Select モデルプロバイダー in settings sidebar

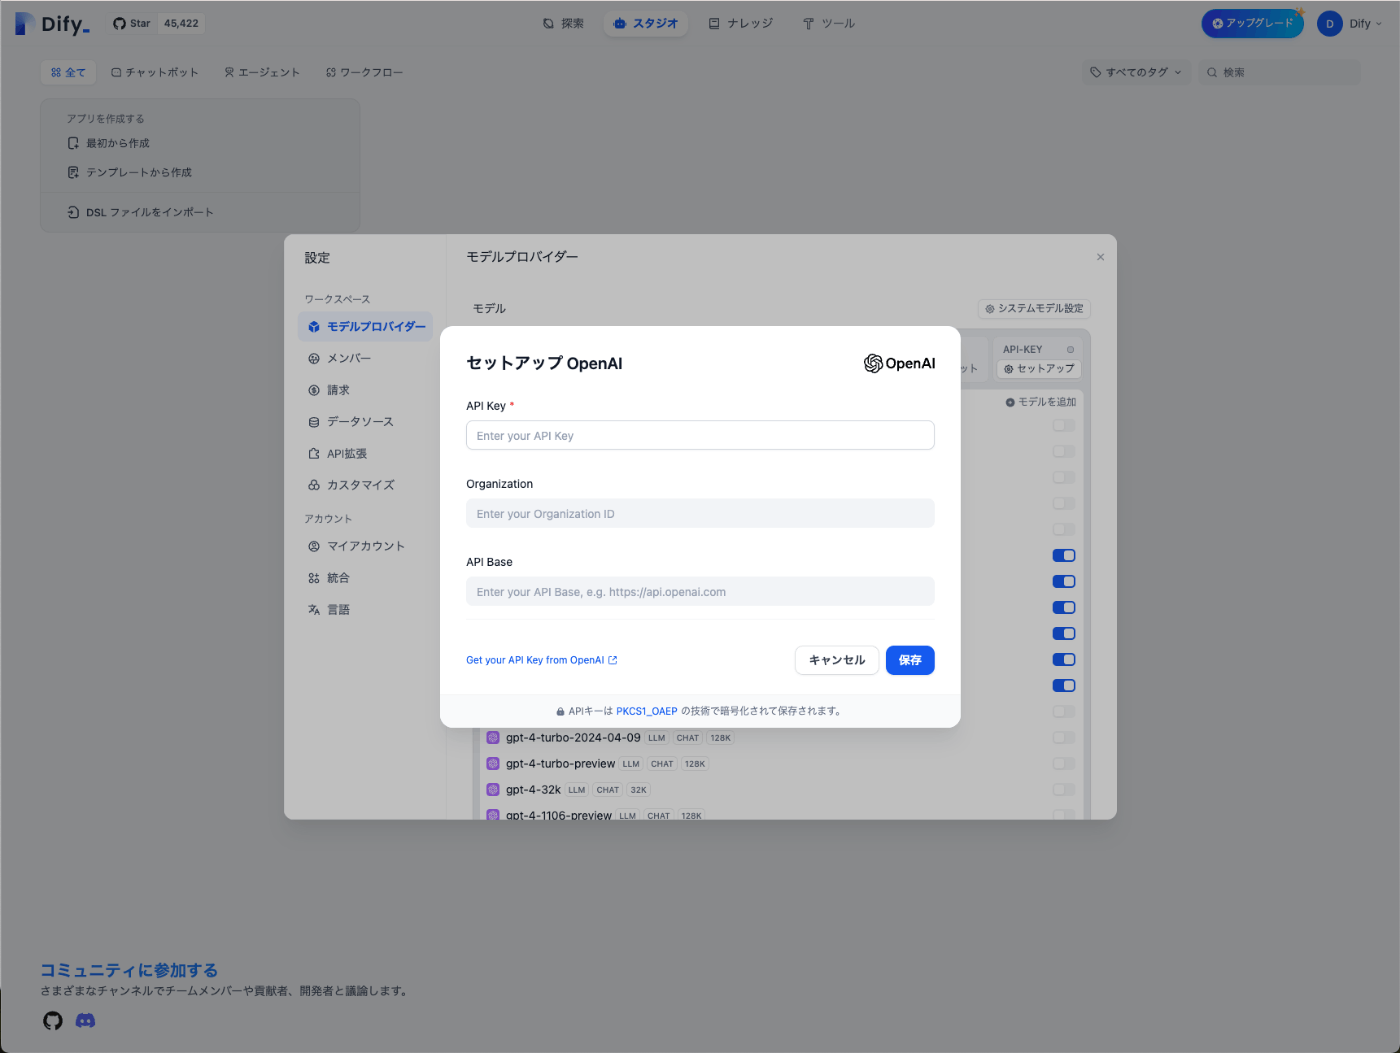(x=366, y=326)
